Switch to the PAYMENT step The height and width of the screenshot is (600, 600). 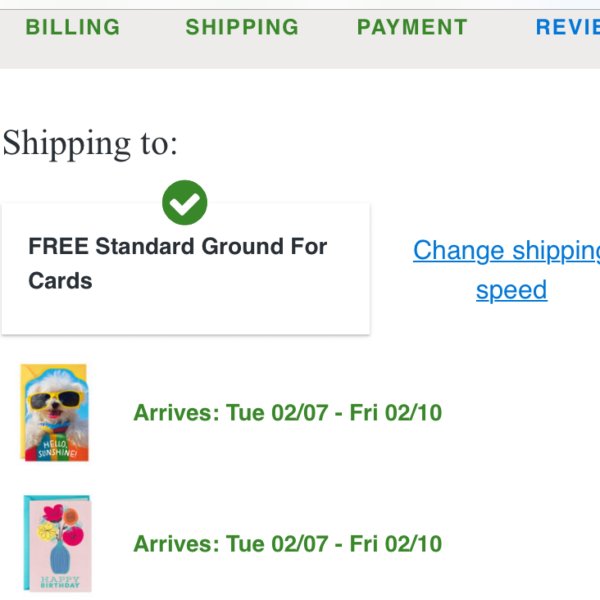tap(412, 27)
